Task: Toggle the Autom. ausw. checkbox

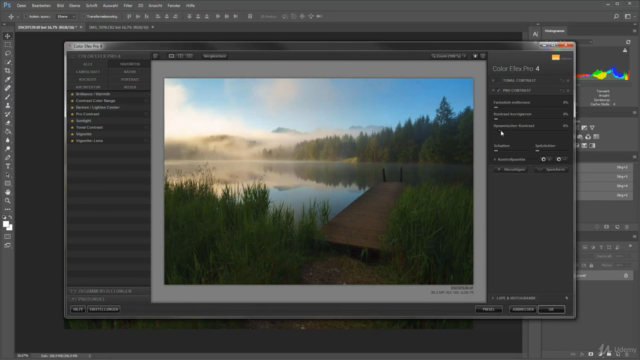Action: click(26, 17)
